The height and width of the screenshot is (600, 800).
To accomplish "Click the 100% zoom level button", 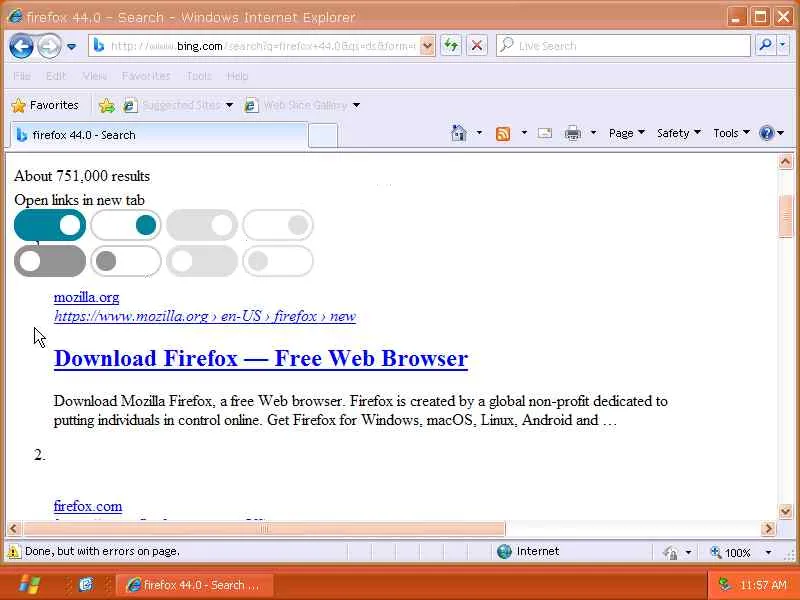I will [x=731, y=553].
